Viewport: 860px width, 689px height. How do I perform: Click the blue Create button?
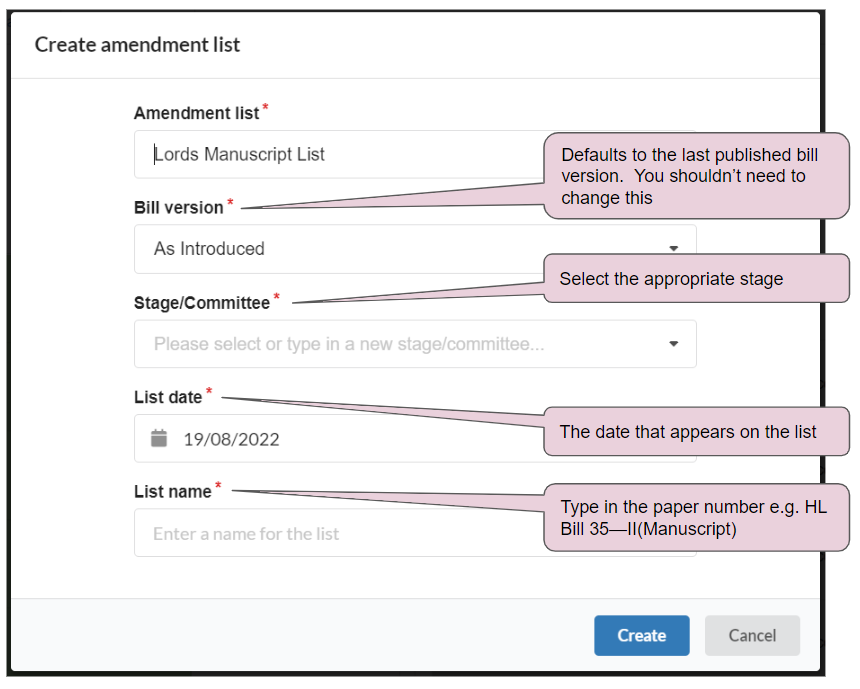[642, 635]
